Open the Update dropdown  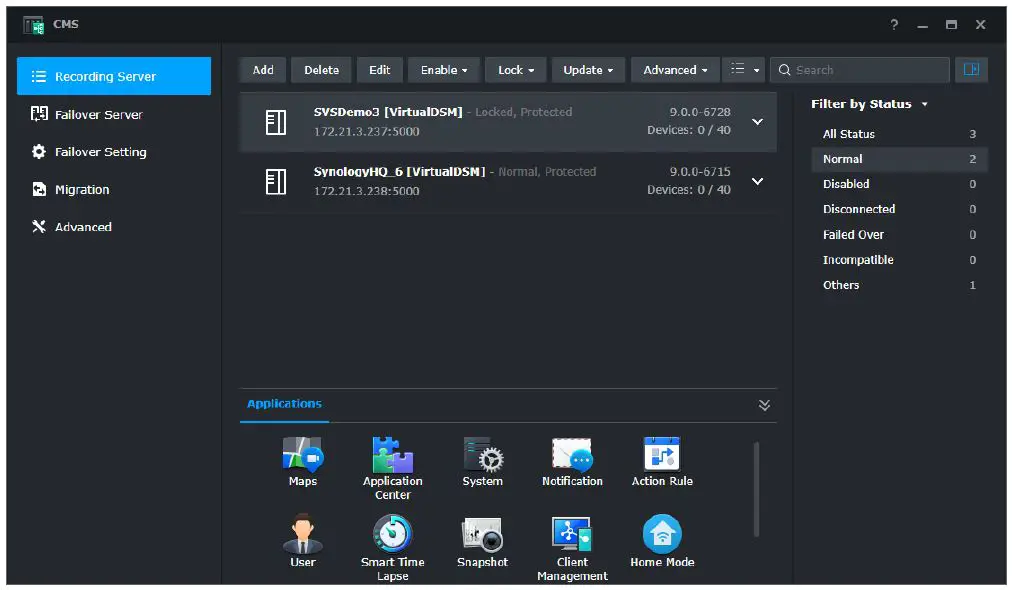pyautogui.click(x=588, y=70)
